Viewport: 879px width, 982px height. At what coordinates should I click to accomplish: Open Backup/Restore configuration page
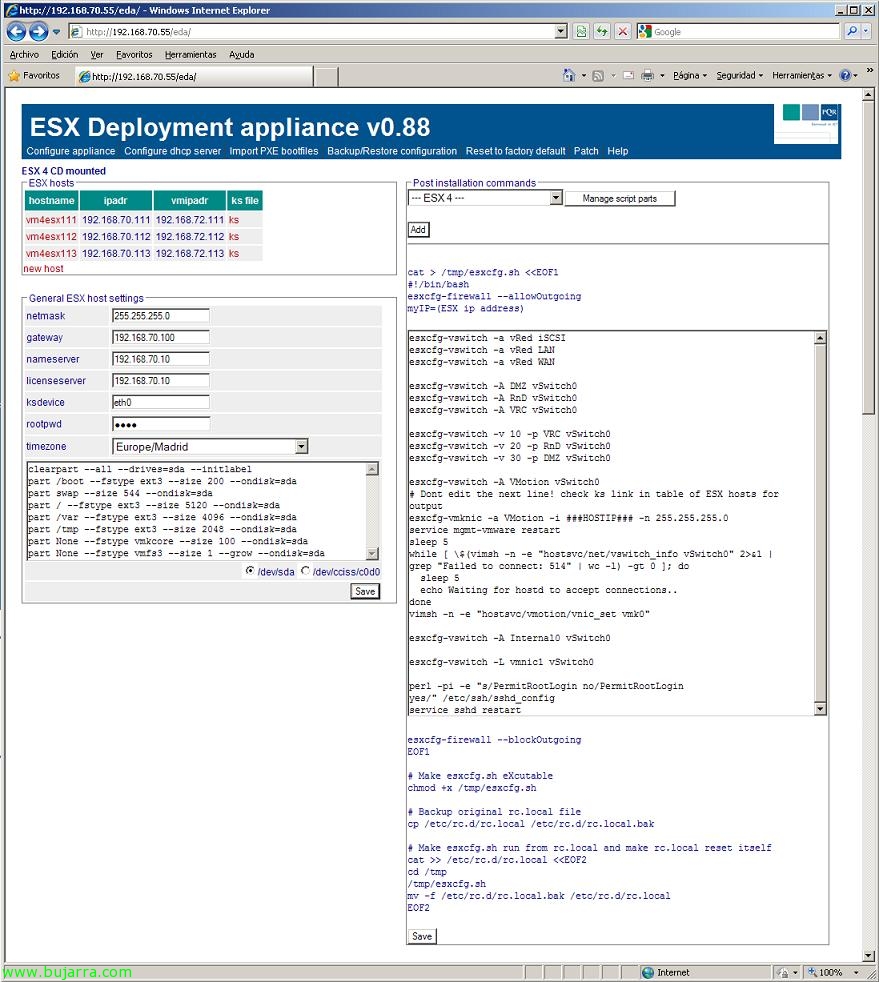392,151
